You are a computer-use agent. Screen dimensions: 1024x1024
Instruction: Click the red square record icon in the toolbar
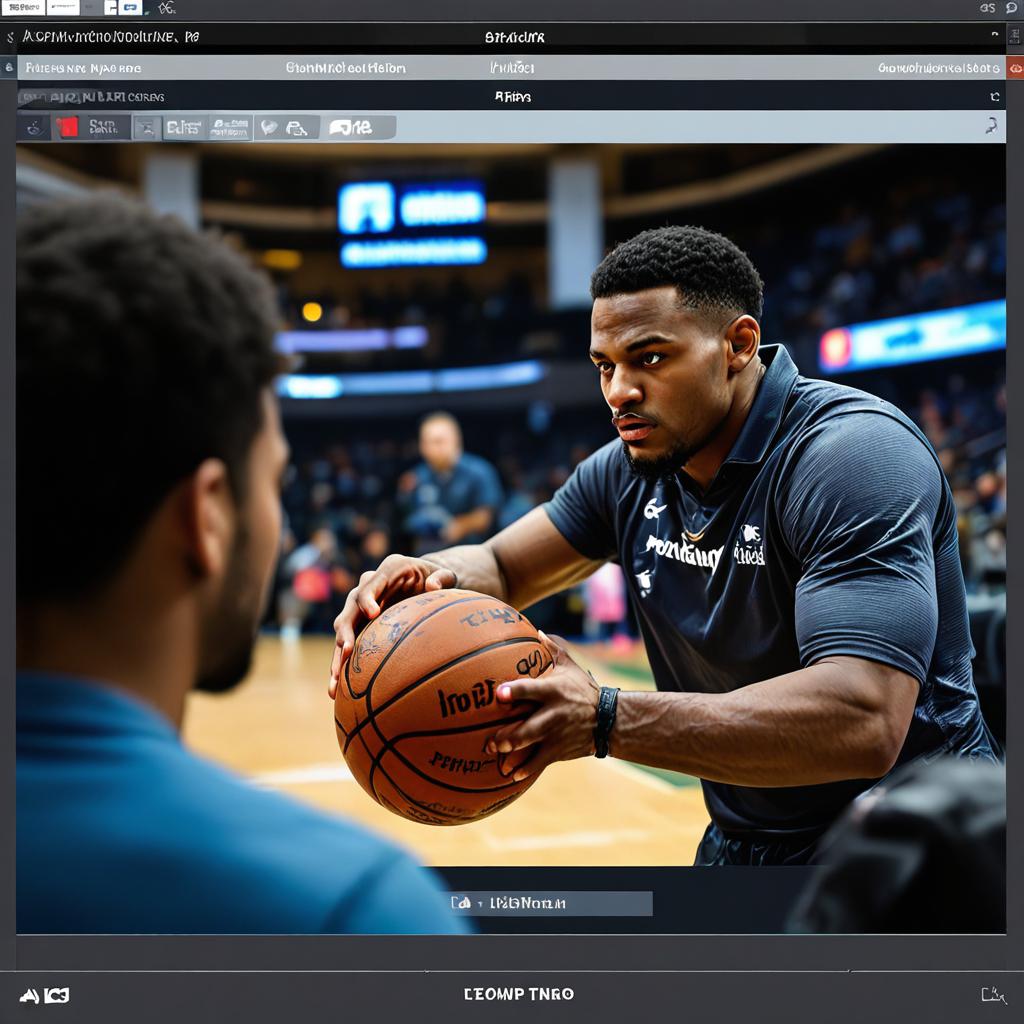[67, 127]
